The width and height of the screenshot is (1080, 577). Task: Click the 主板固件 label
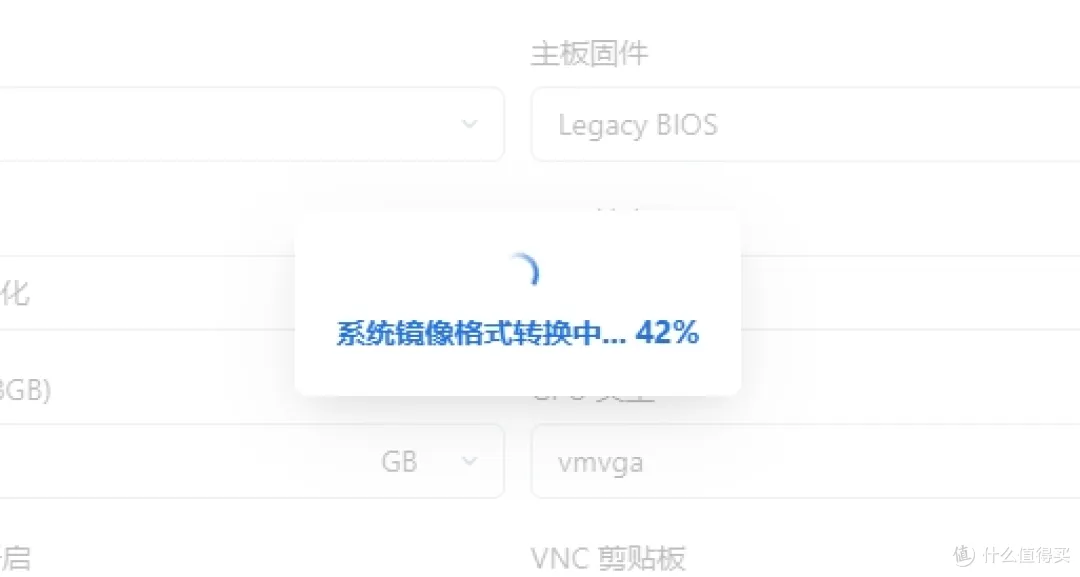coord(590,54)
